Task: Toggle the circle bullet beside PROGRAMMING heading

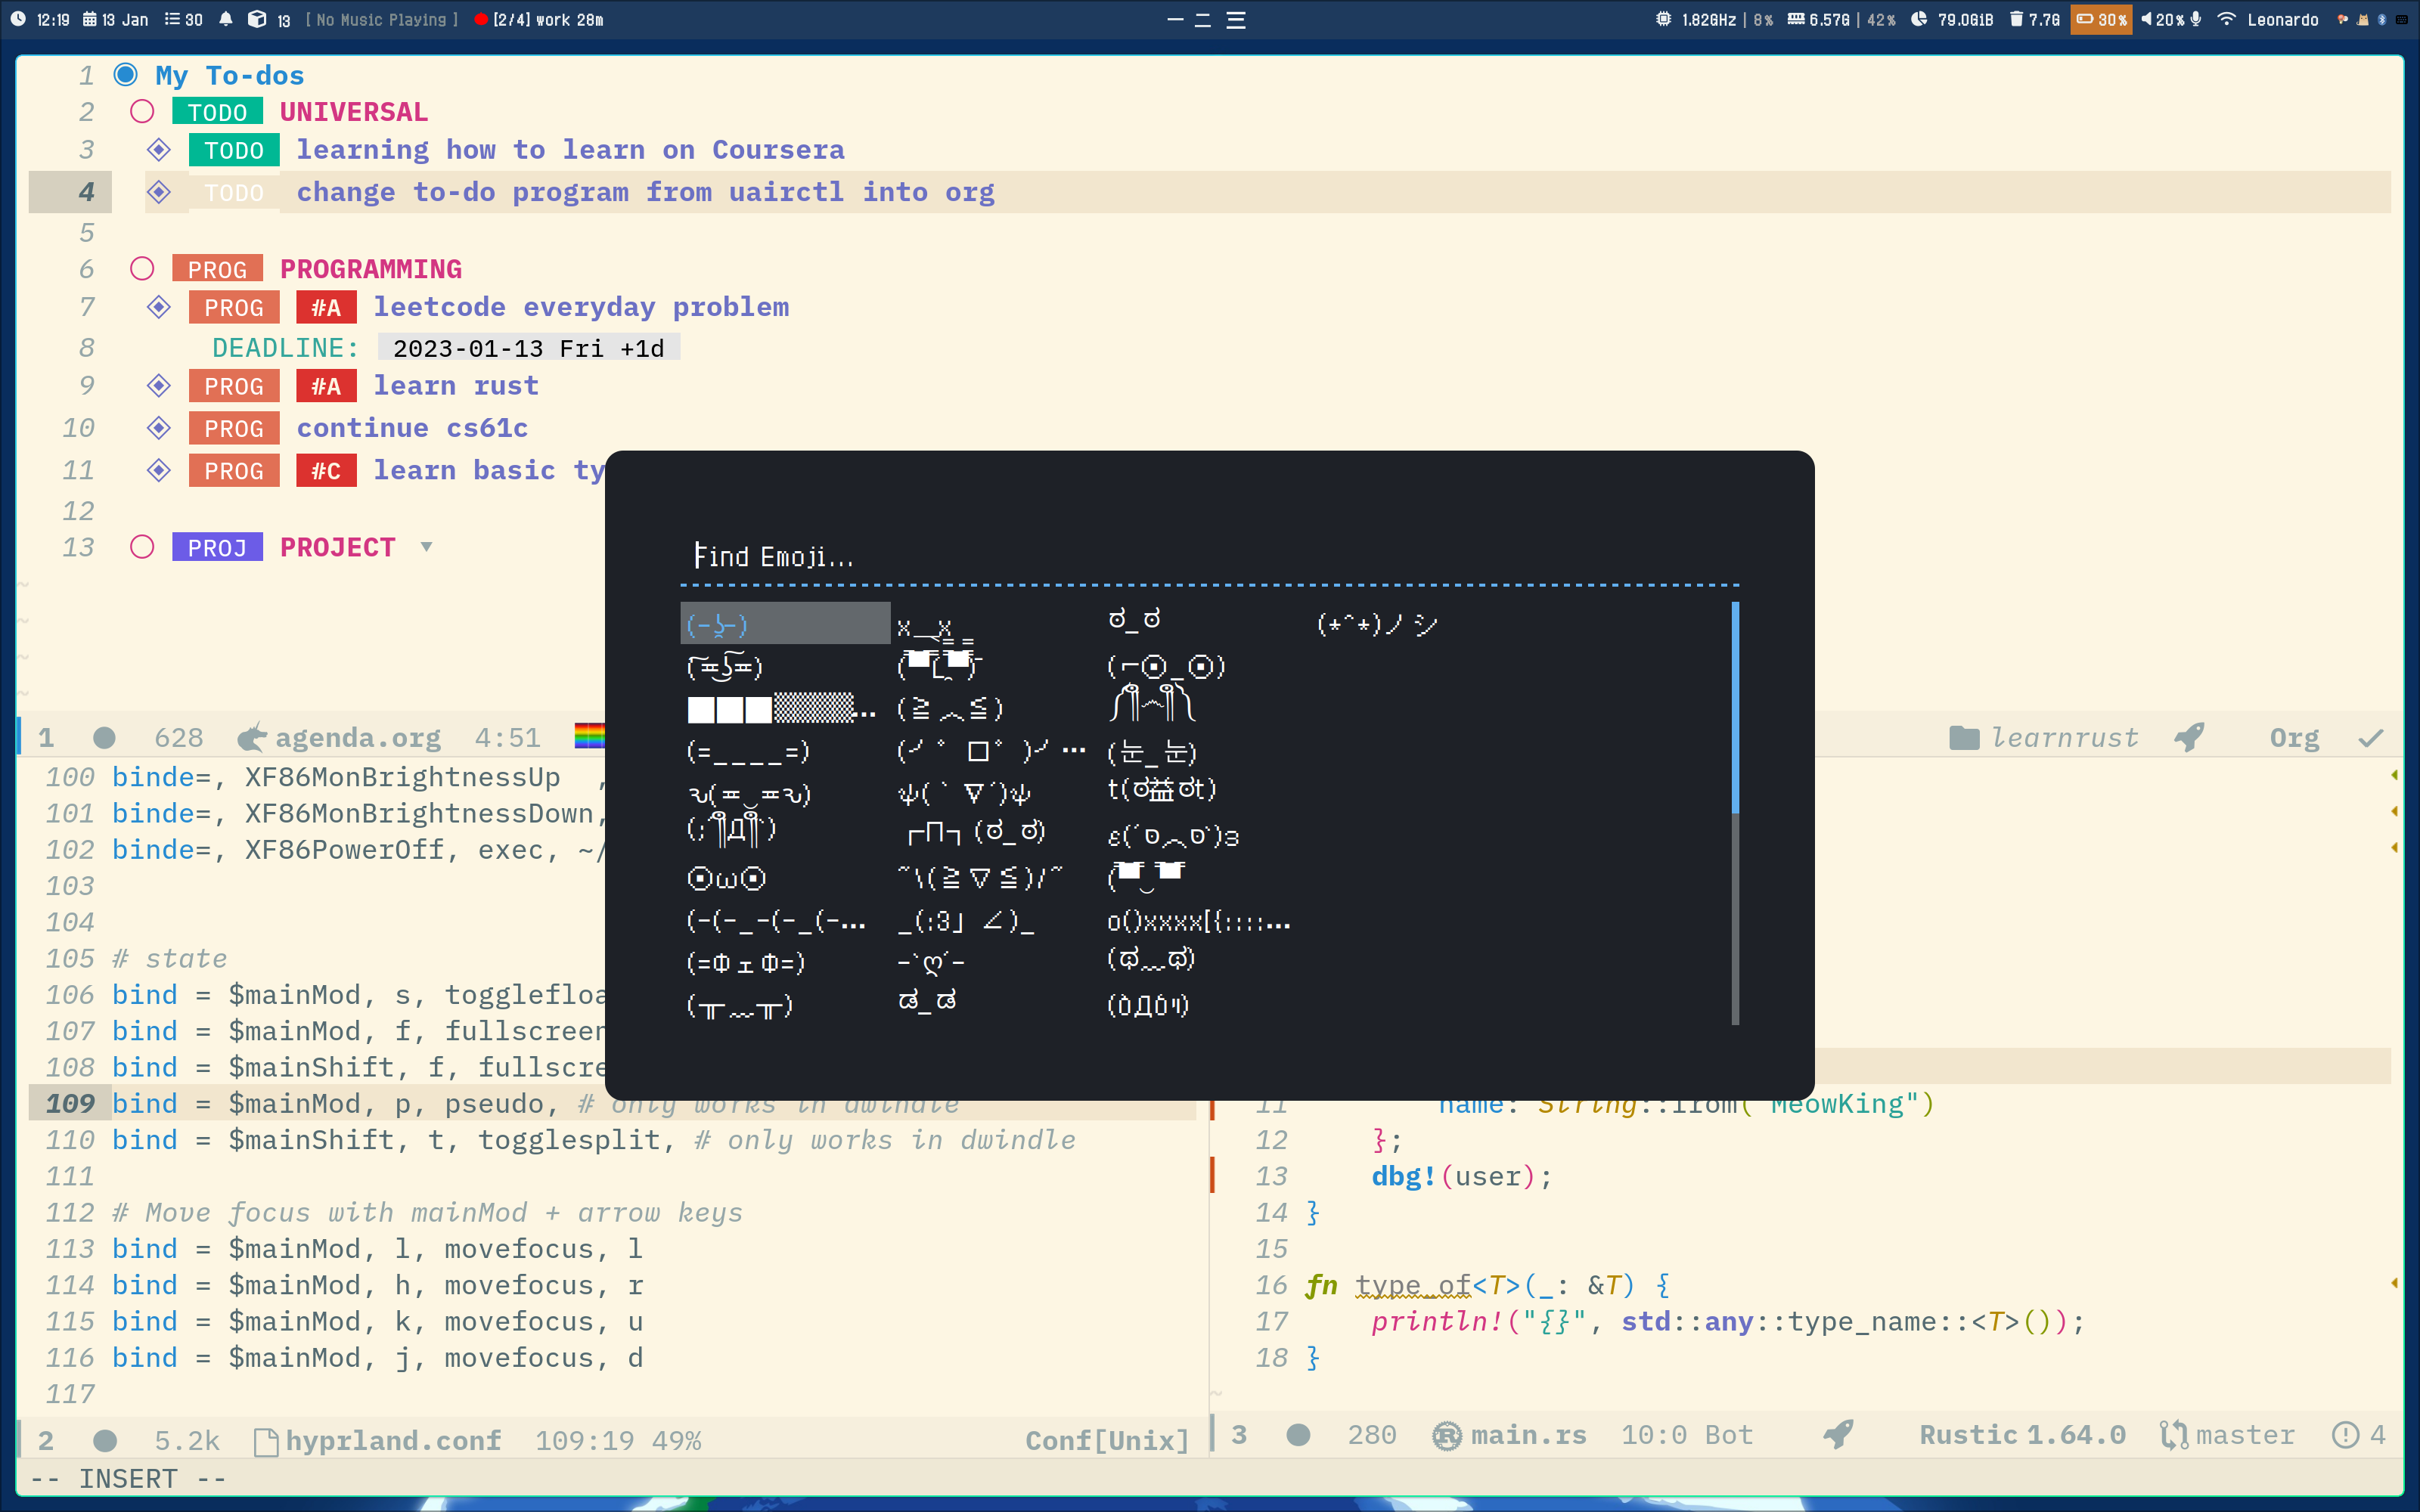Action: pos(142,268)
